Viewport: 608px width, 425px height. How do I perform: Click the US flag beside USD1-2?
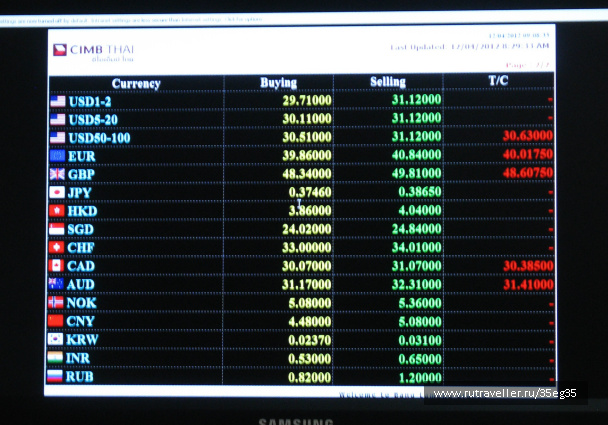(57, 101)
